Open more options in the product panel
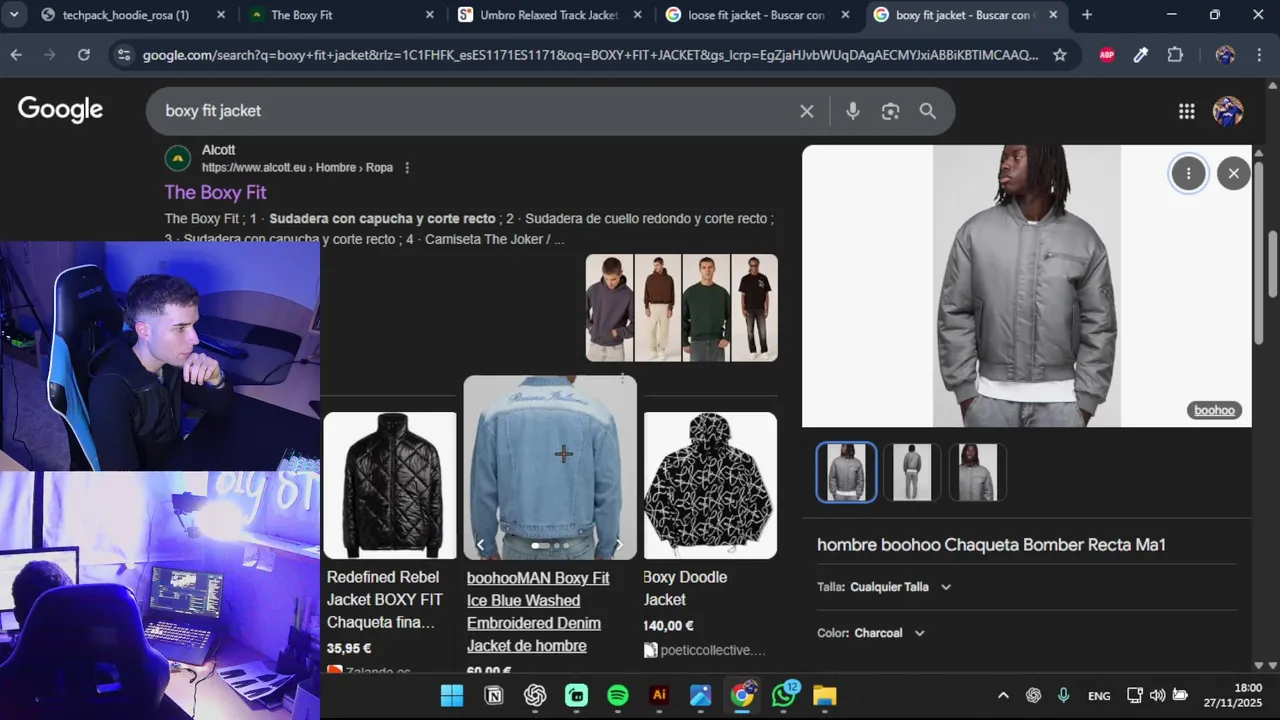Viewport: 1280px width, 720px height. [x=1188, y=173]
